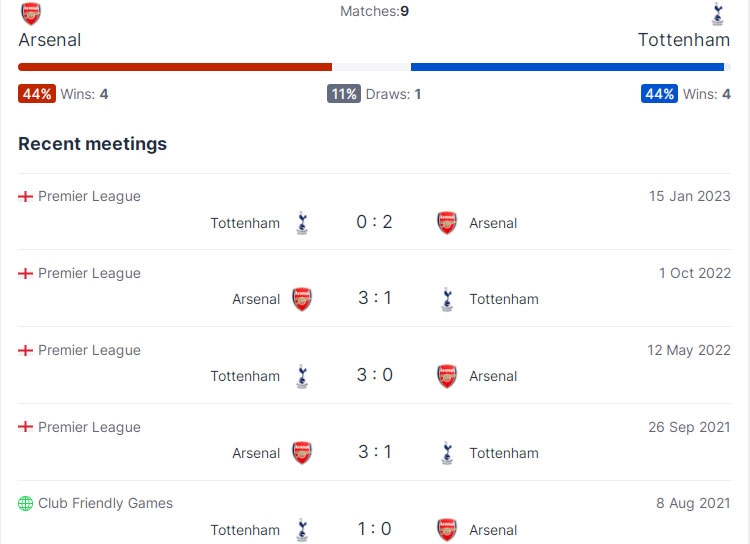The height and width of the screenshot is (544, 750).
Task: Click Arsenal crest in 1 Oct 2022 match
Action: [x=302, y=299]
